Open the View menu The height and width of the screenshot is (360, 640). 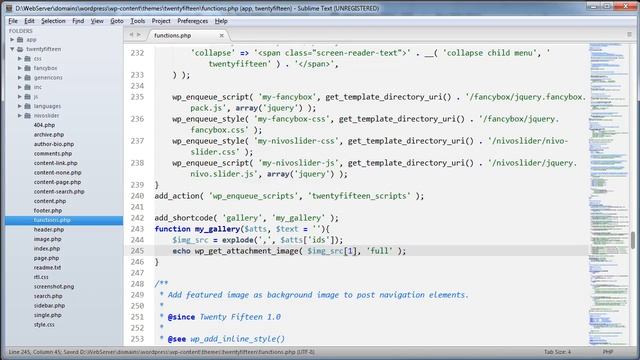97,21
